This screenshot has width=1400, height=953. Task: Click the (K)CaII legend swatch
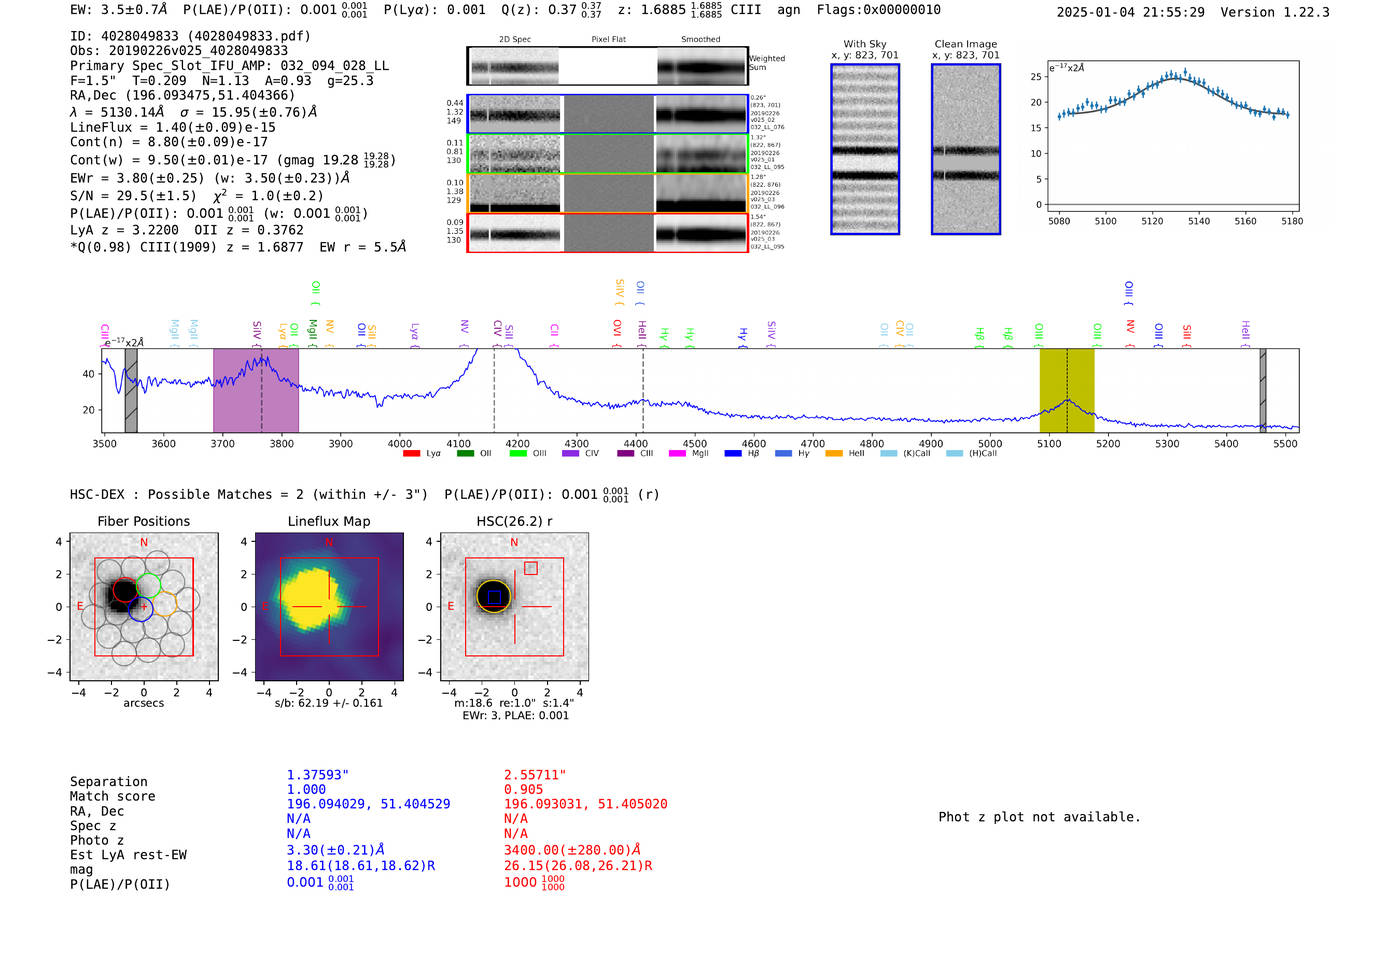click(889, 453)
